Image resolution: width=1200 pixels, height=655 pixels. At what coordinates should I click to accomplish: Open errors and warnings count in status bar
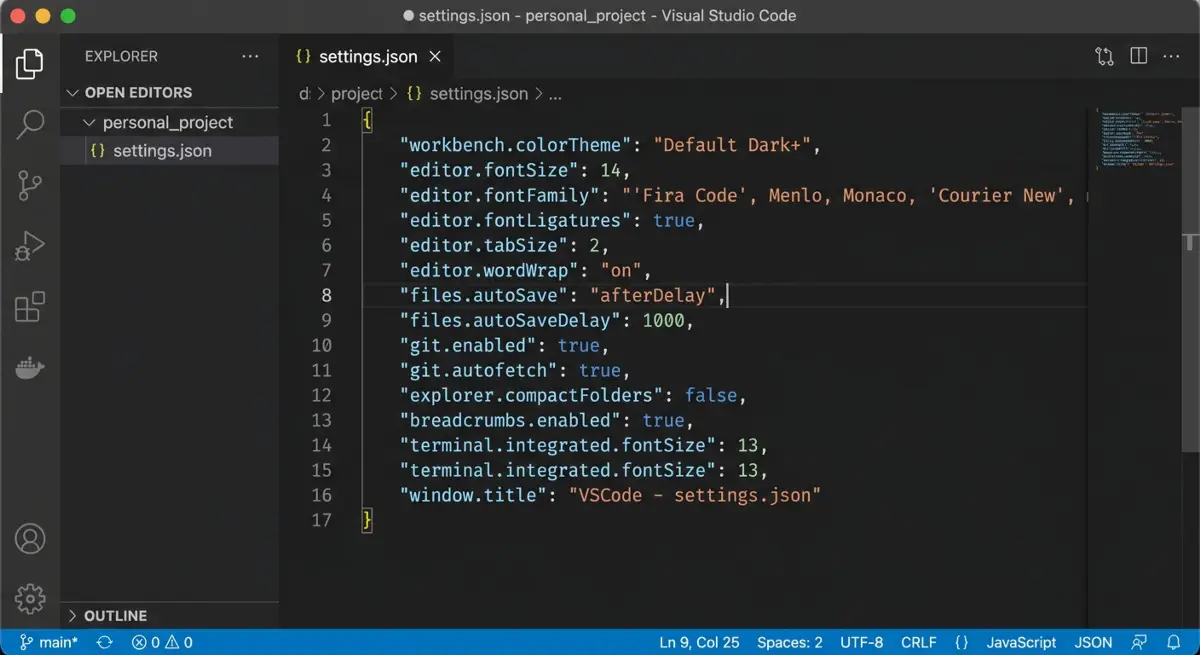[162, 642]
